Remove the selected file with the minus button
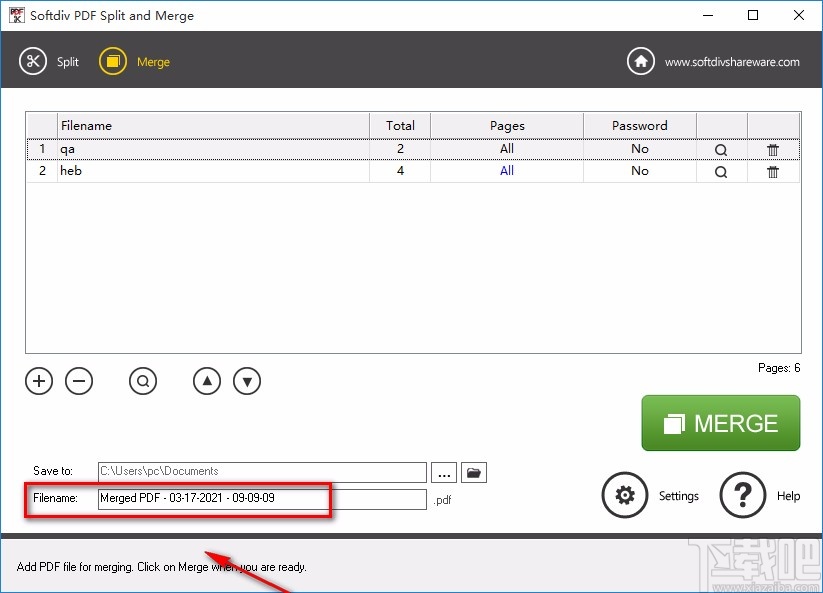Viewport: 823px width, 593px height. [79, 381]
